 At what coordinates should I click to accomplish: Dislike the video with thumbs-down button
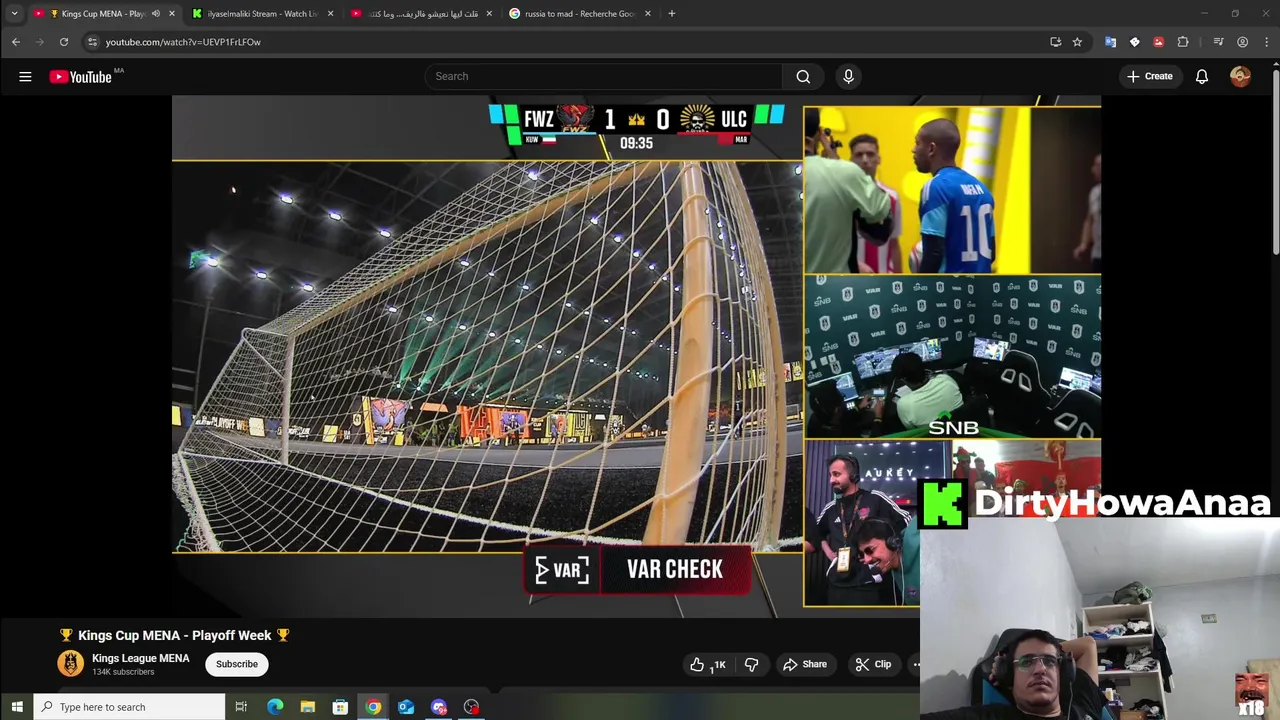752,664
